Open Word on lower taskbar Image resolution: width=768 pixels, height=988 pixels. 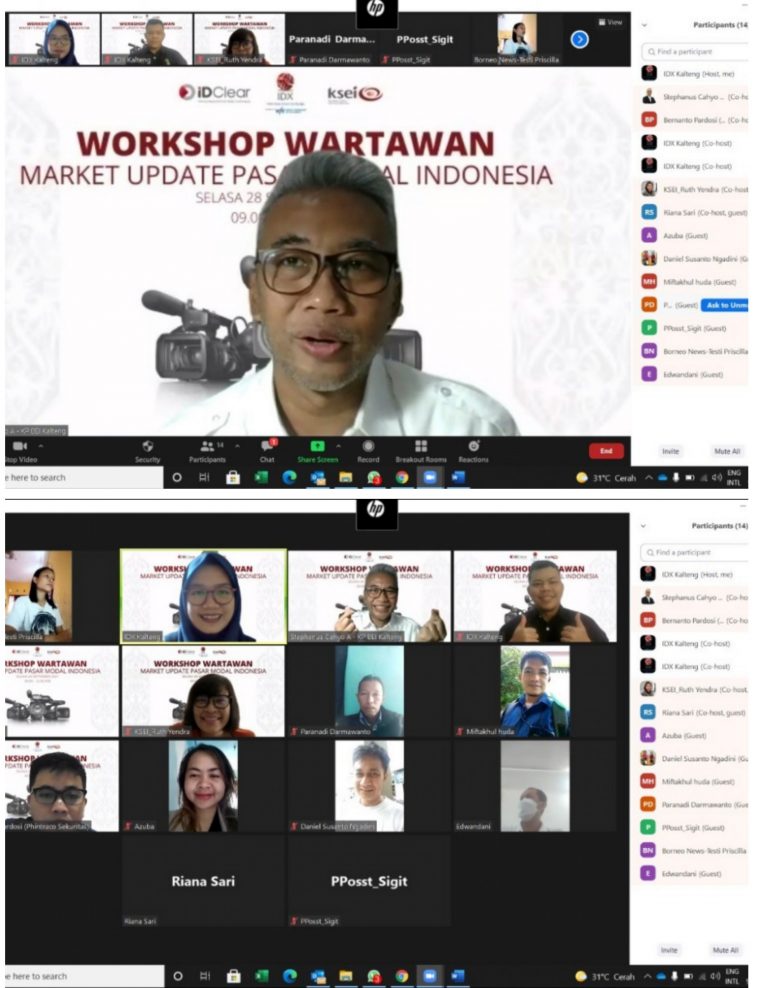click(x=458, y=976)
